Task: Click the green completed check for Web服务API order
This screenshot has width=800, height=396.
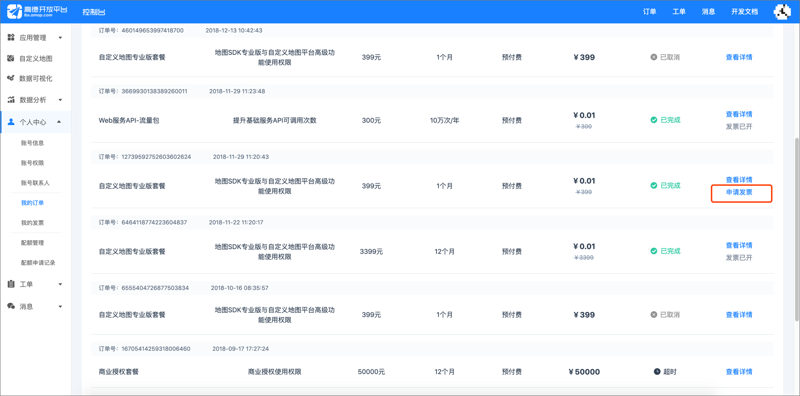Action: (x=654, y=120)
